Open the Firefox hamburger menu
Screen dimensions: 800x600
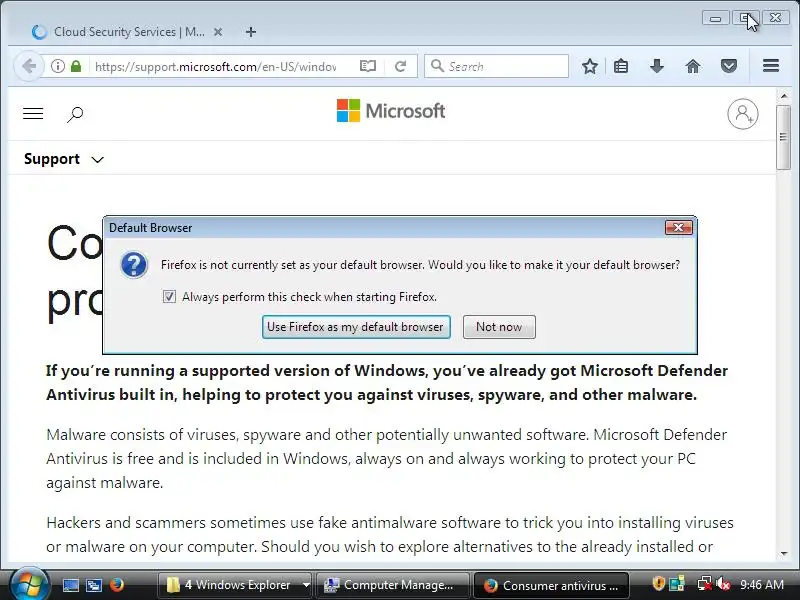[x=771, y=66]
